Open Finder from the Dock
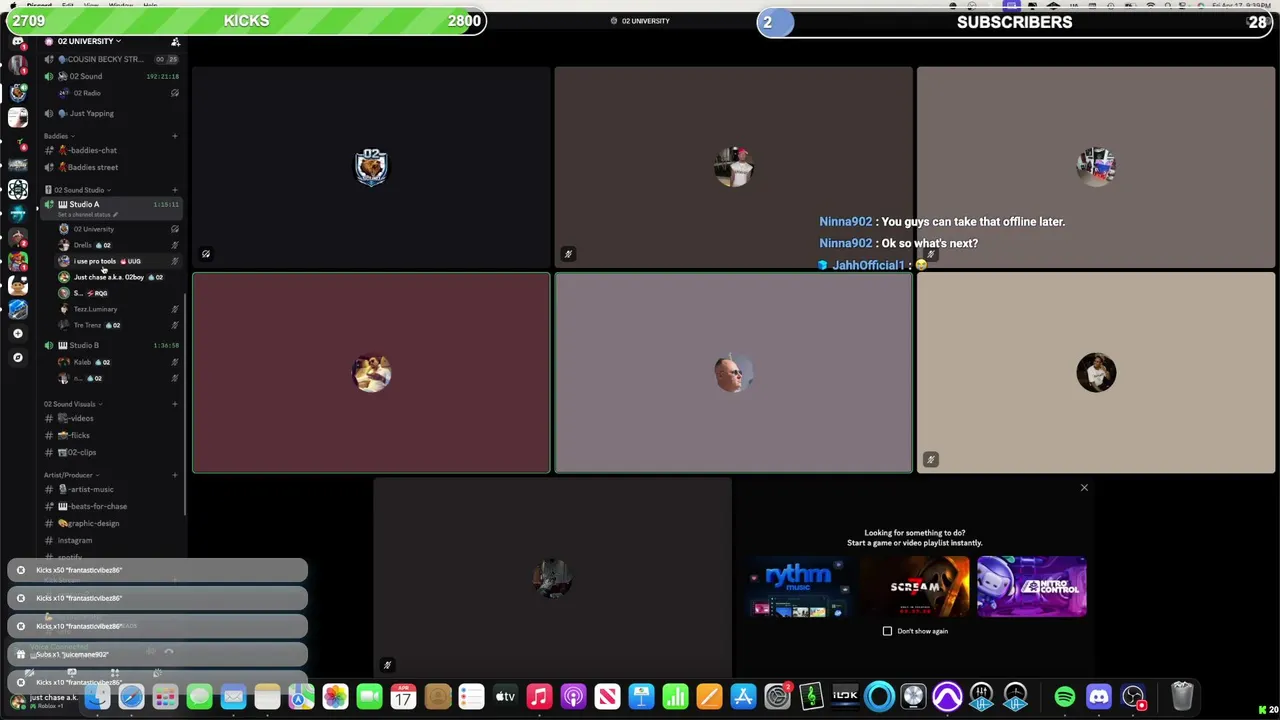Screen dimensions: 1280x720 click(x=97, y=697)
